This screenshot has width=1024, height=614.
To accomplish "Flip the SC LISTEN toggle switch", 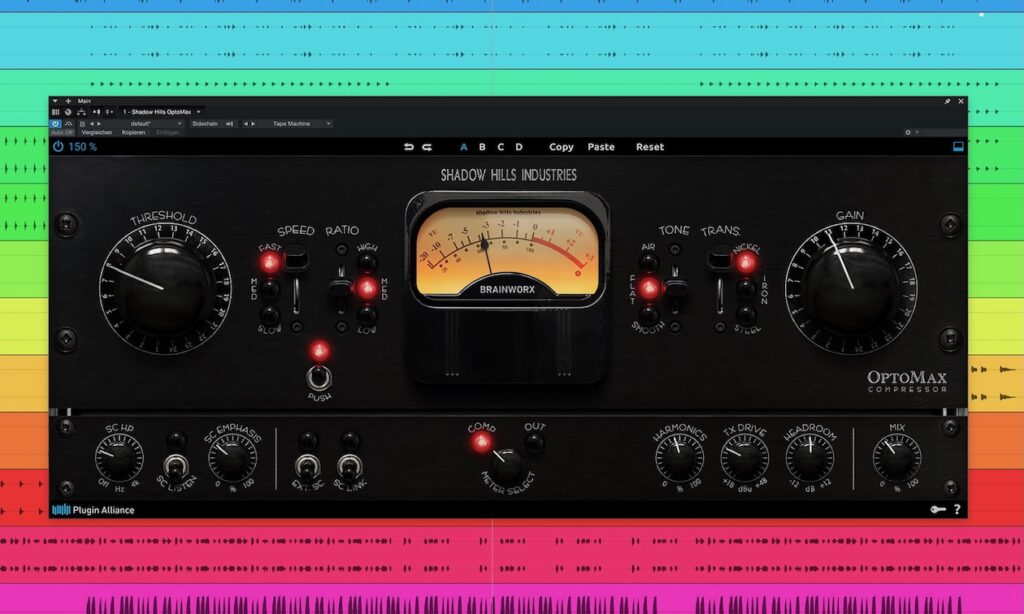I will (175, 466).
